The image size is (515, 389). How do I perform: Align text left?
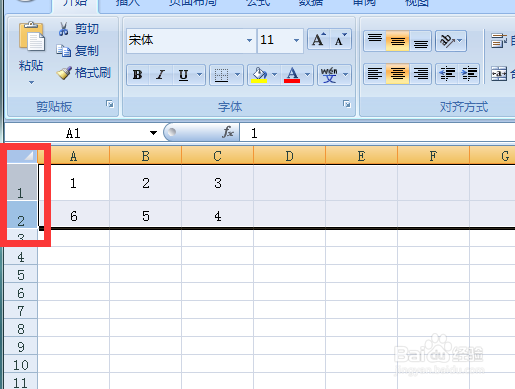[x=375, y=74]
